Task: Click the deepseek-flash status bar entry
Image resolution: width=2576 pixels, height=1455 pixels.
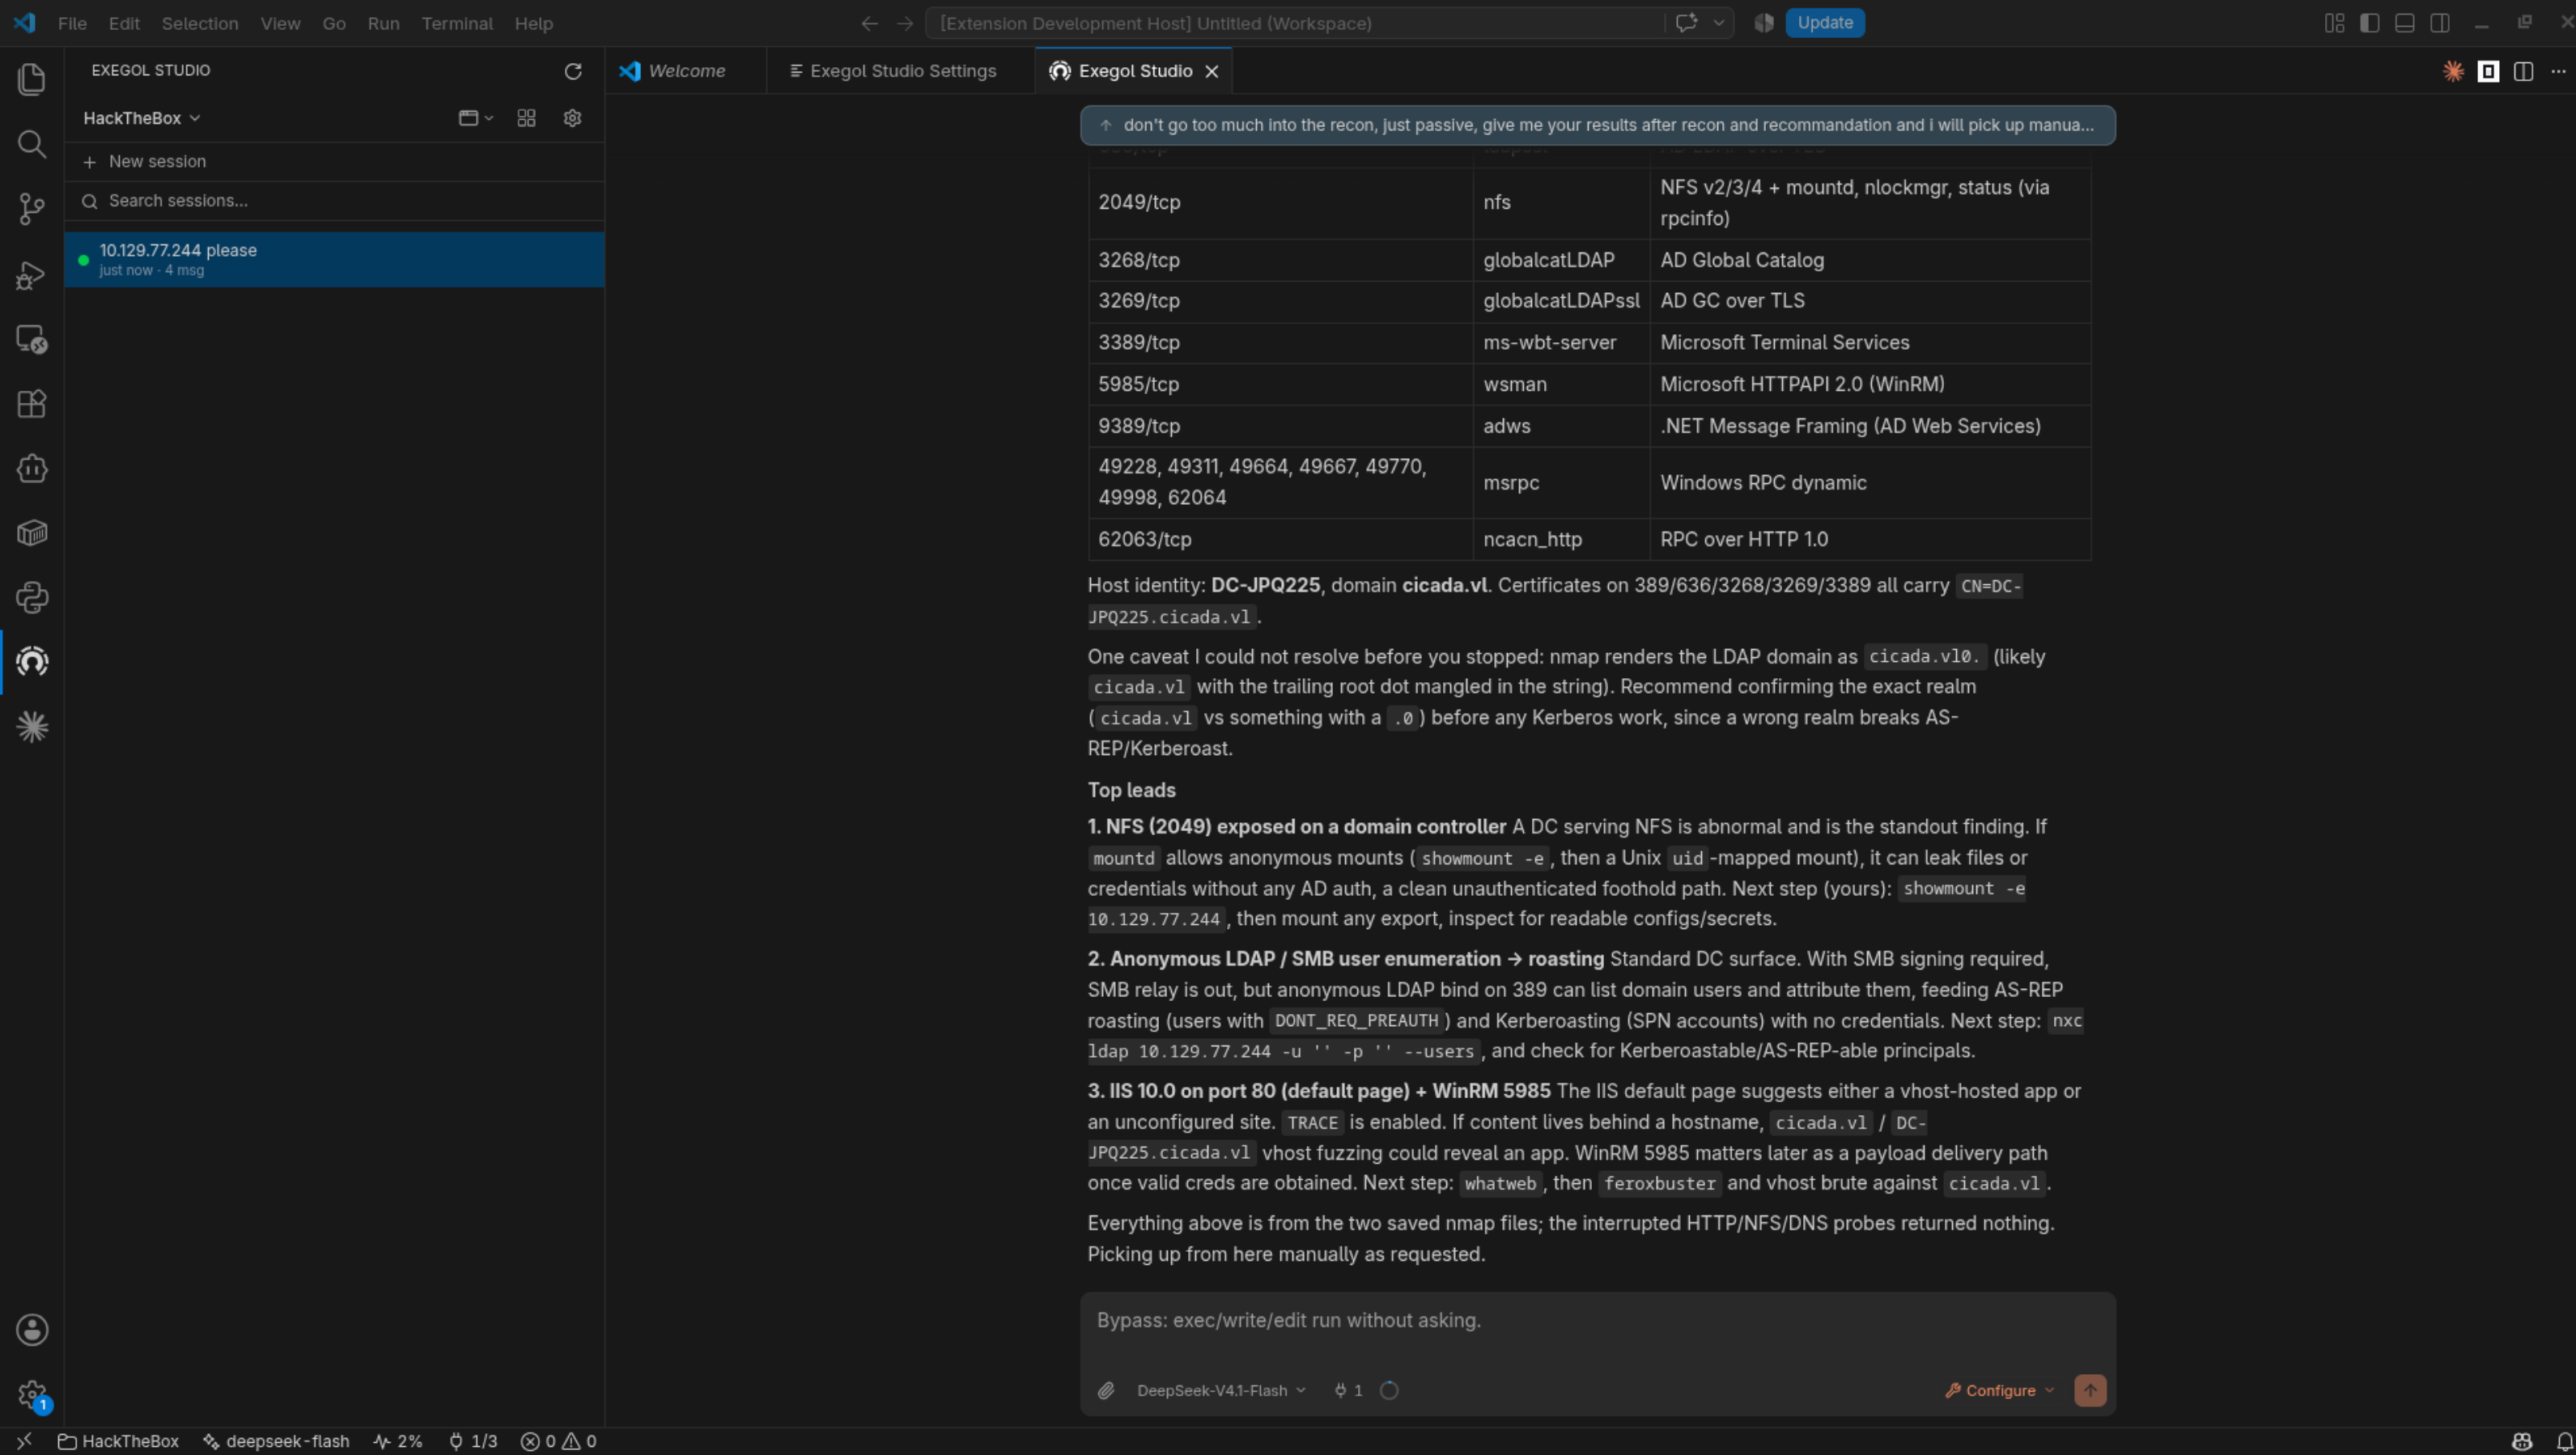Action: click(277, 1441)
